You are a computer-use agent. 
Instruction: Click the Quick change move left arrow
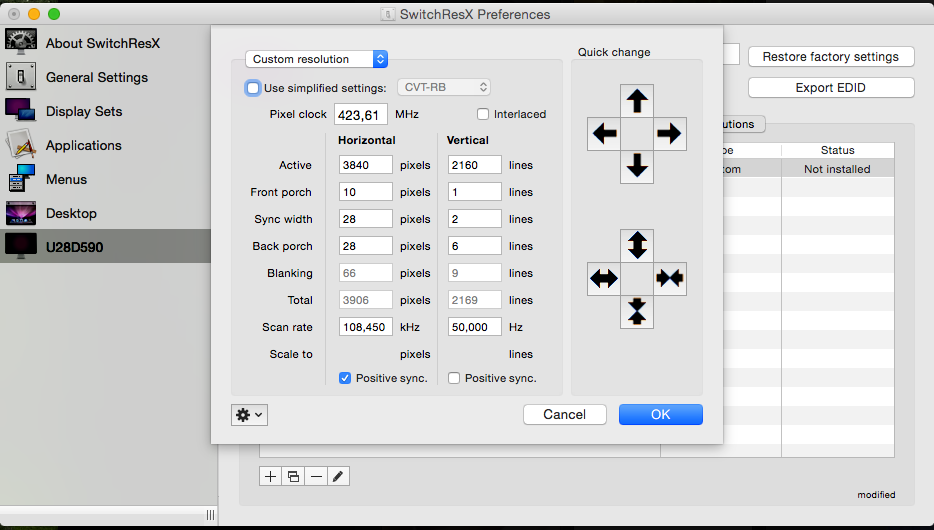click(604, 133)
